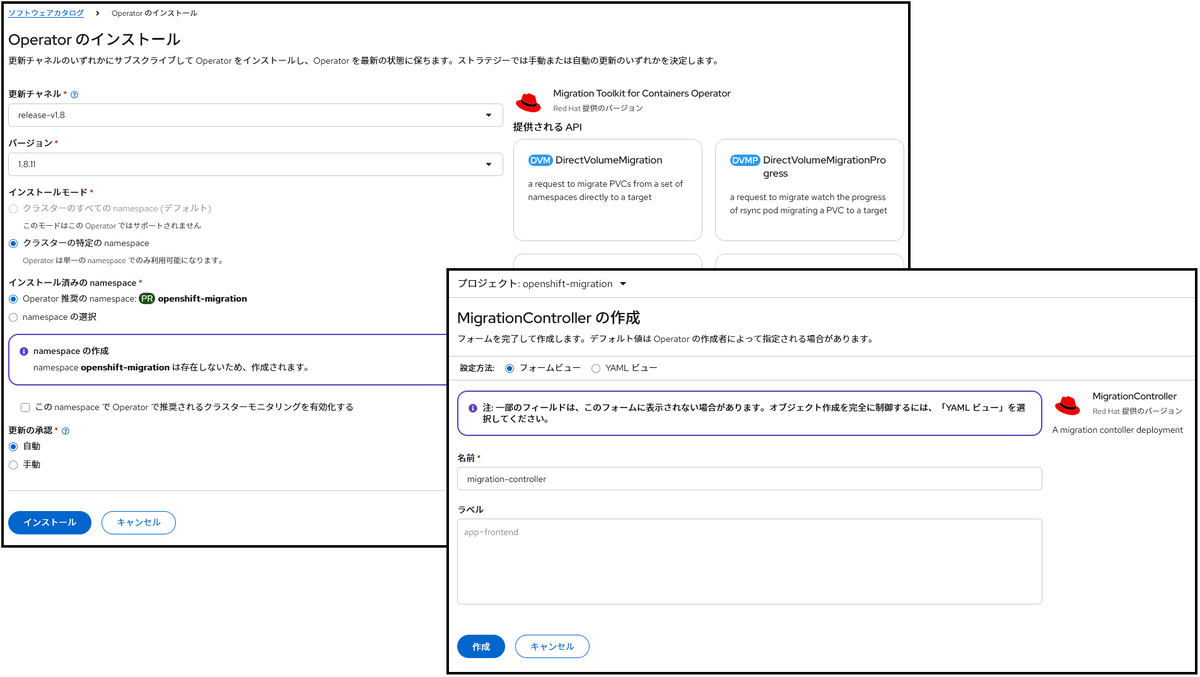Image resolution: width=1200 pixels, height=677 pixels.
Task: Click the help icon next to 更新チャネル
Action: [x=75, y=94]
